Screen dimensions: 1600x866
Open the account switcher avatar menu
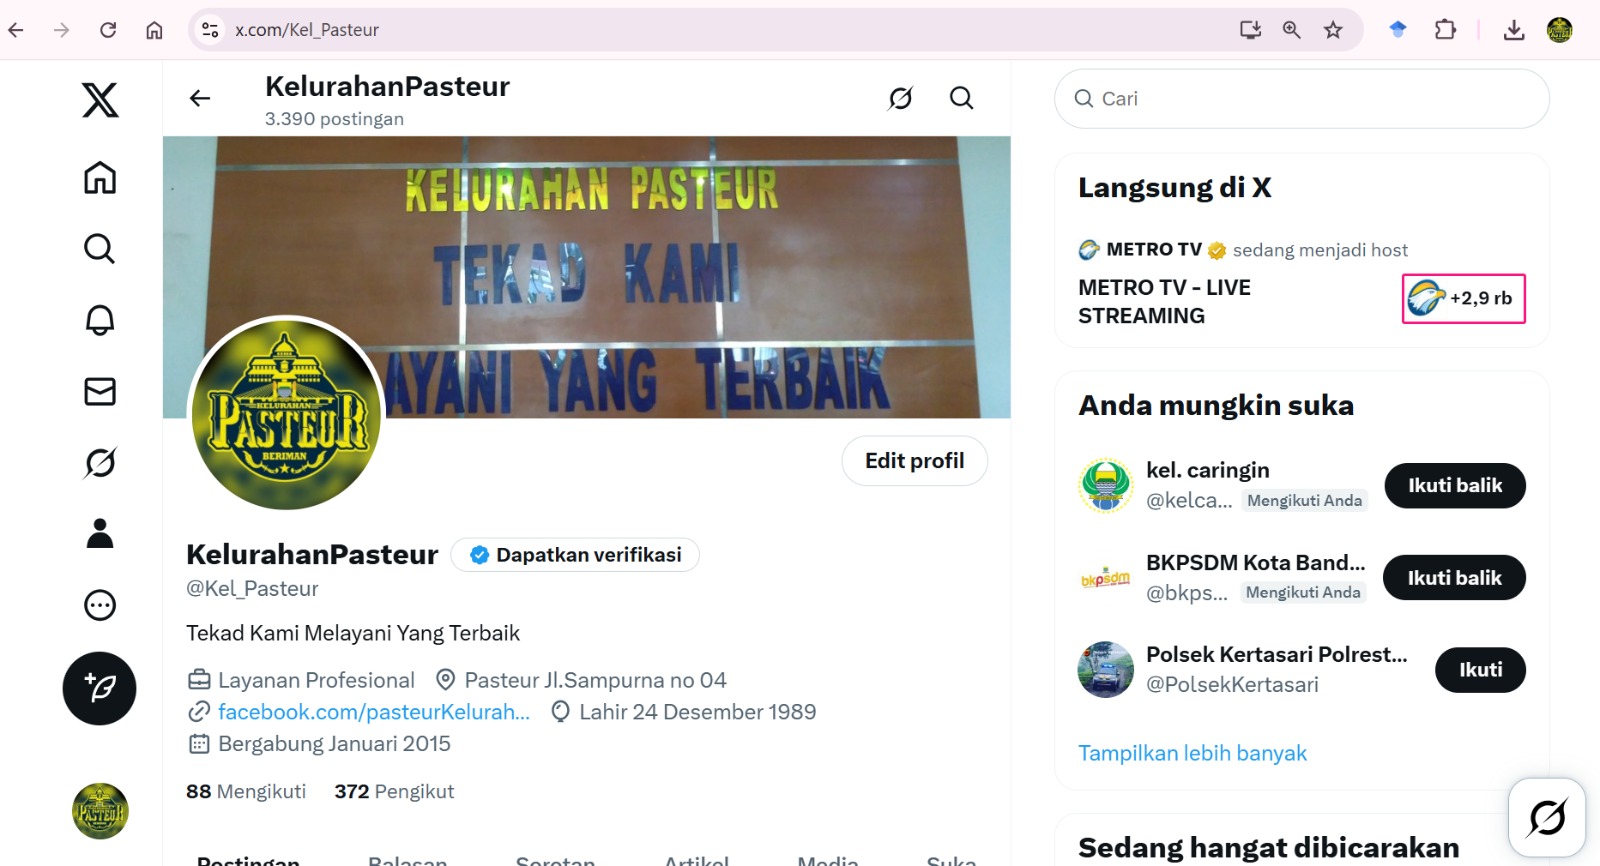[100, 811]
